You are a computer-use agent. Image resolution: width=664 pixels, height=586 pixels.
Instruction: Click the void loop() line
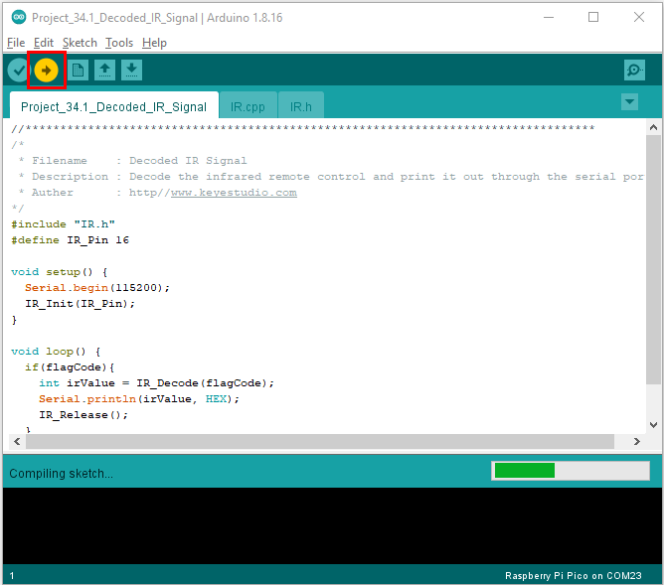[56, 351]
